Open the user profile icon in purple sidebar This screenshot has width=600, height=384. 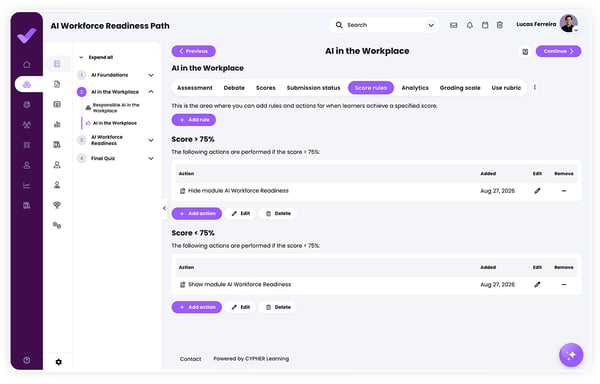click(x=27, y=165)
